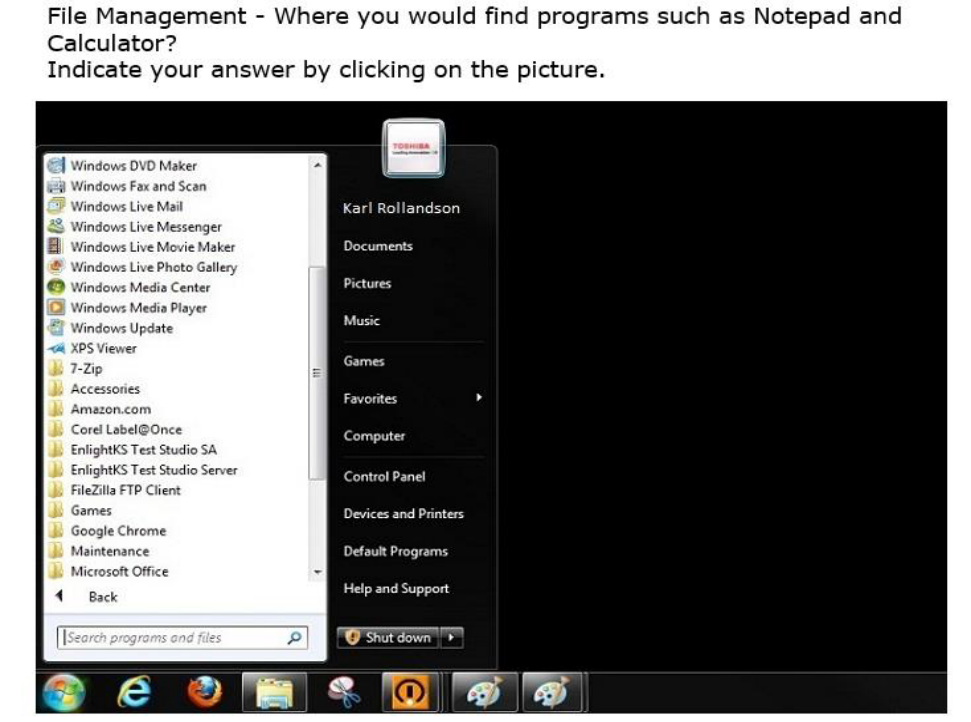Viewport: 971px width, 722px height.
Task: Open the Windows DVD Maker program
Action: click(x=133, y=166)
